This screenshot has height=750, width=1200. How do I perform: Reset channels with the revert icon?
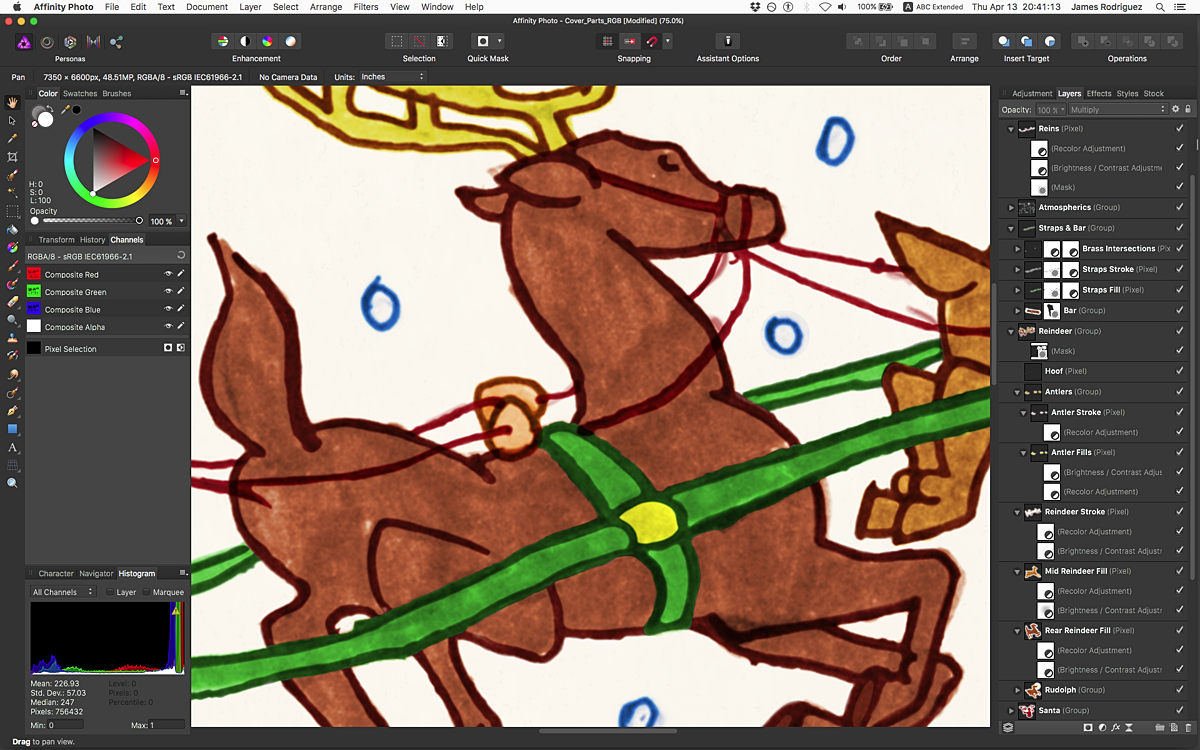pos(181,256)
